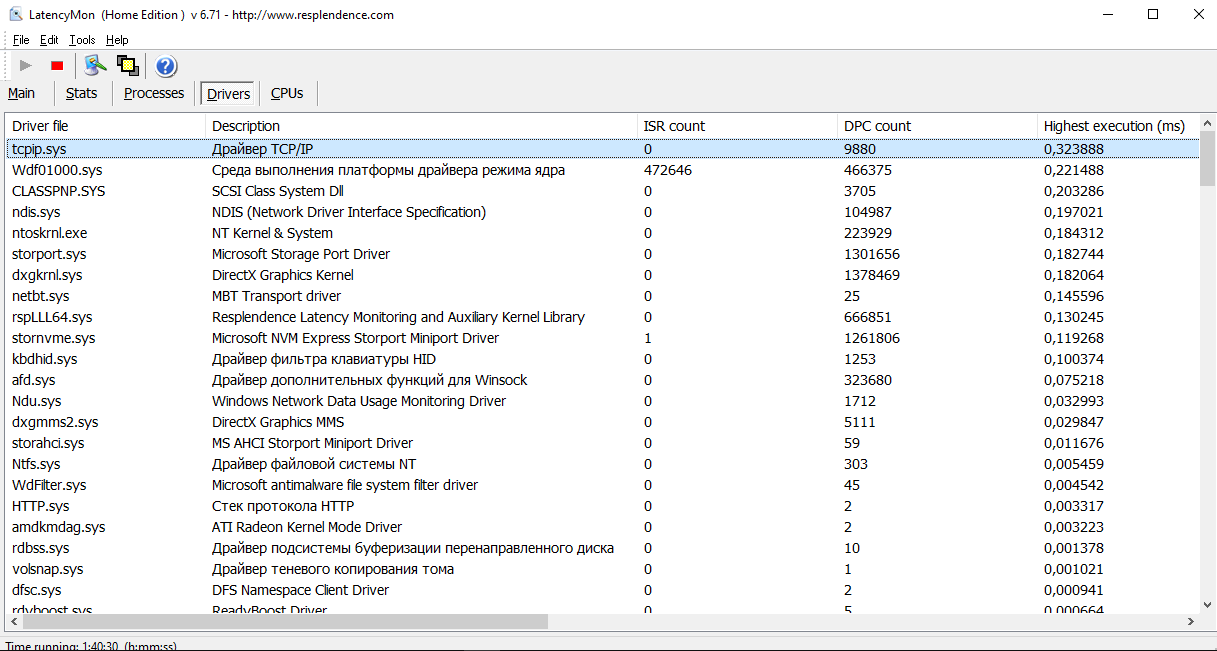Click the highest execution value 0,221488
This screenshot has height=651, width=1217.
point(1074,170)
